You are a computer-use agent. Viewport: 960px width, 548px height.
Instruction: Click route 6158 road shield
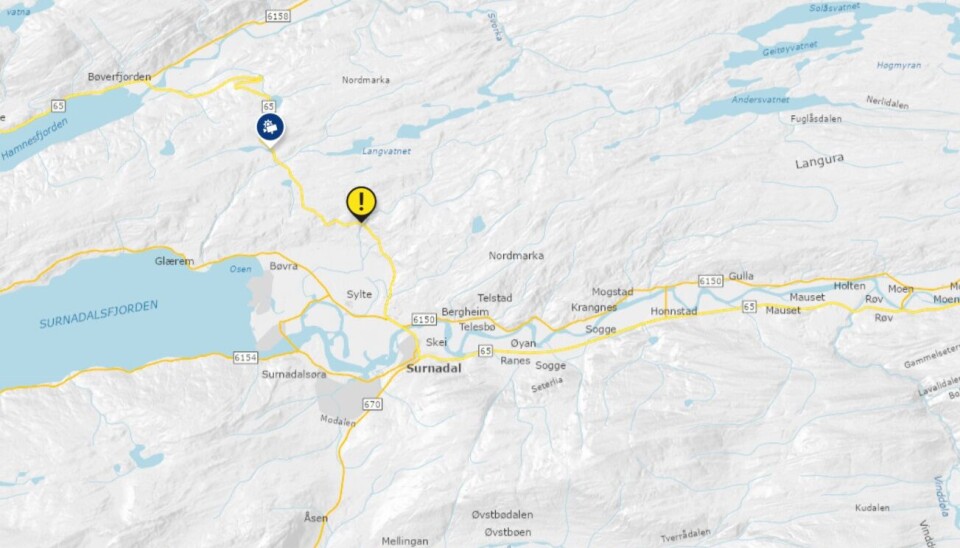[277, 16]
